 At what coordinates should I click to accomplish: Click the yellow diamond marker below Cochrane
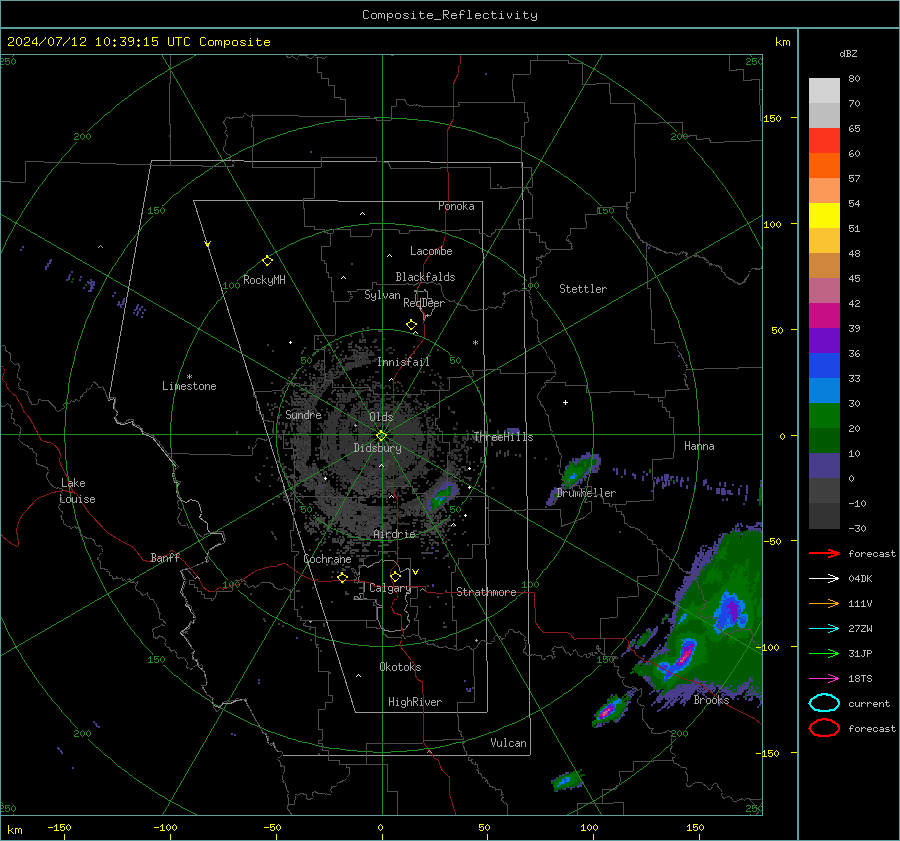pos(343,577)
